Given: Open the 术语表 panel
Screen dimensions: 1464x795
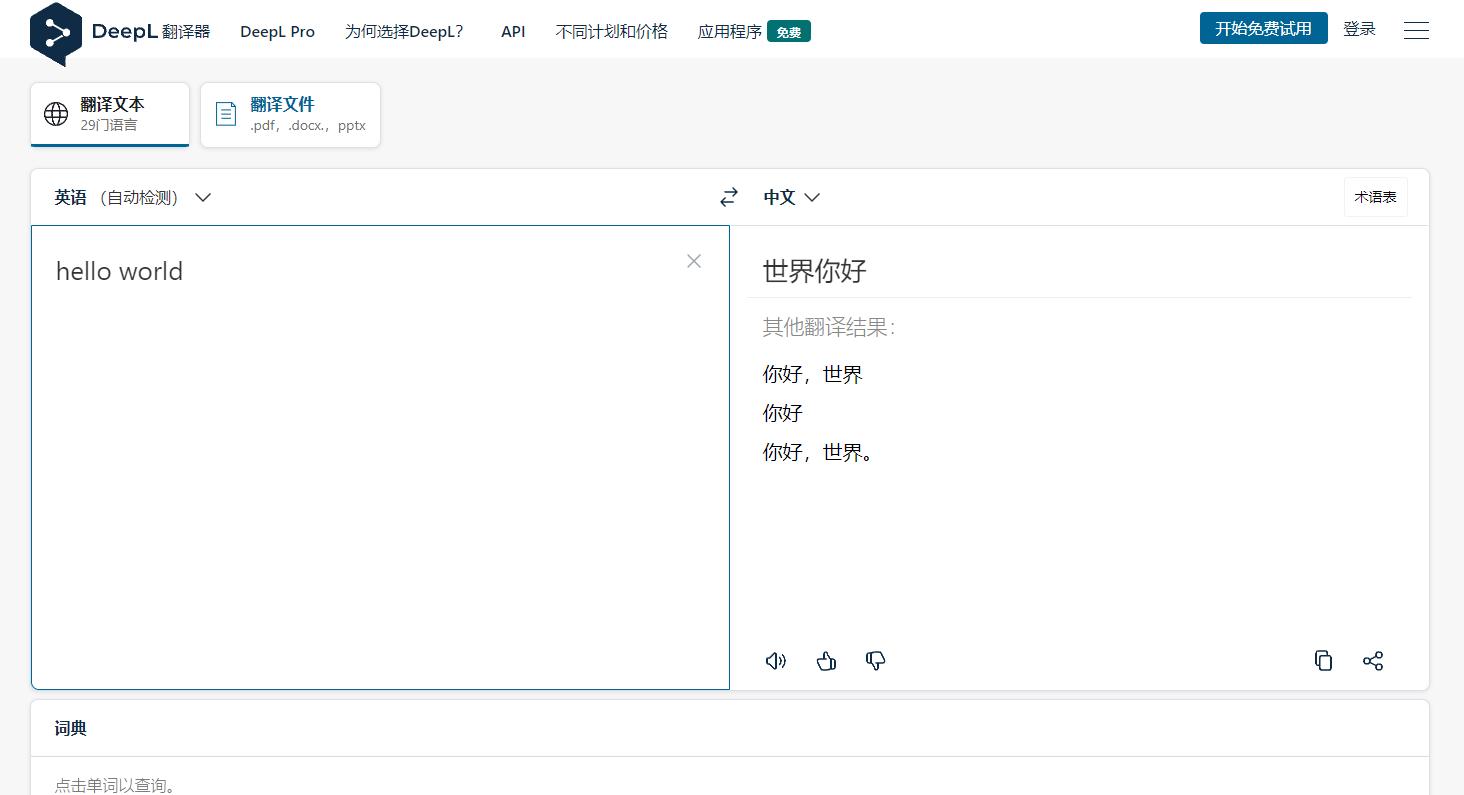Looking at the screenshot, I should (1375, 196).
